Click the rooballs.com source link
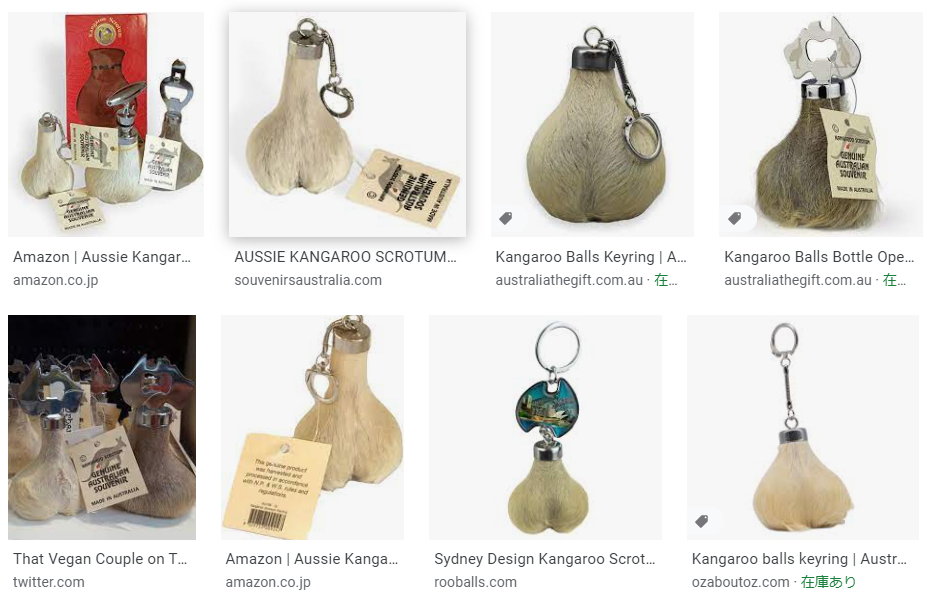Image resolution: width=936 pixels, height=607 pixels. pos(475,582)
